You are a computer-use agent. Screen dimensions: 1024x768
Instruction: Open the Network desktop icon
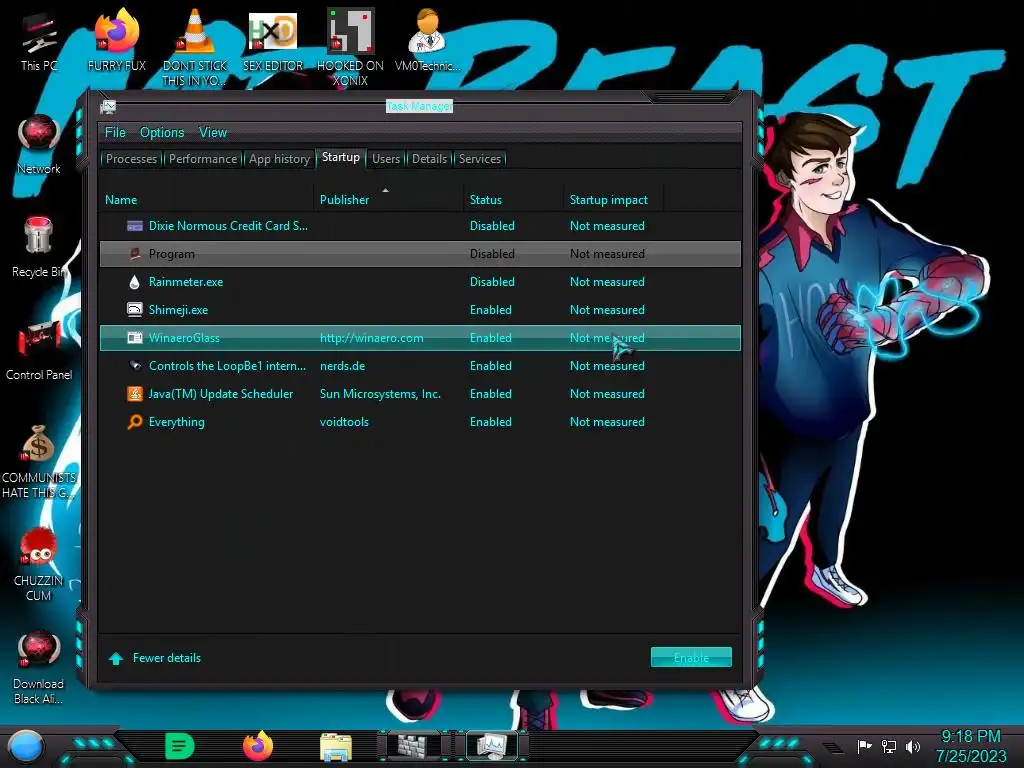[x=39, y=145]
